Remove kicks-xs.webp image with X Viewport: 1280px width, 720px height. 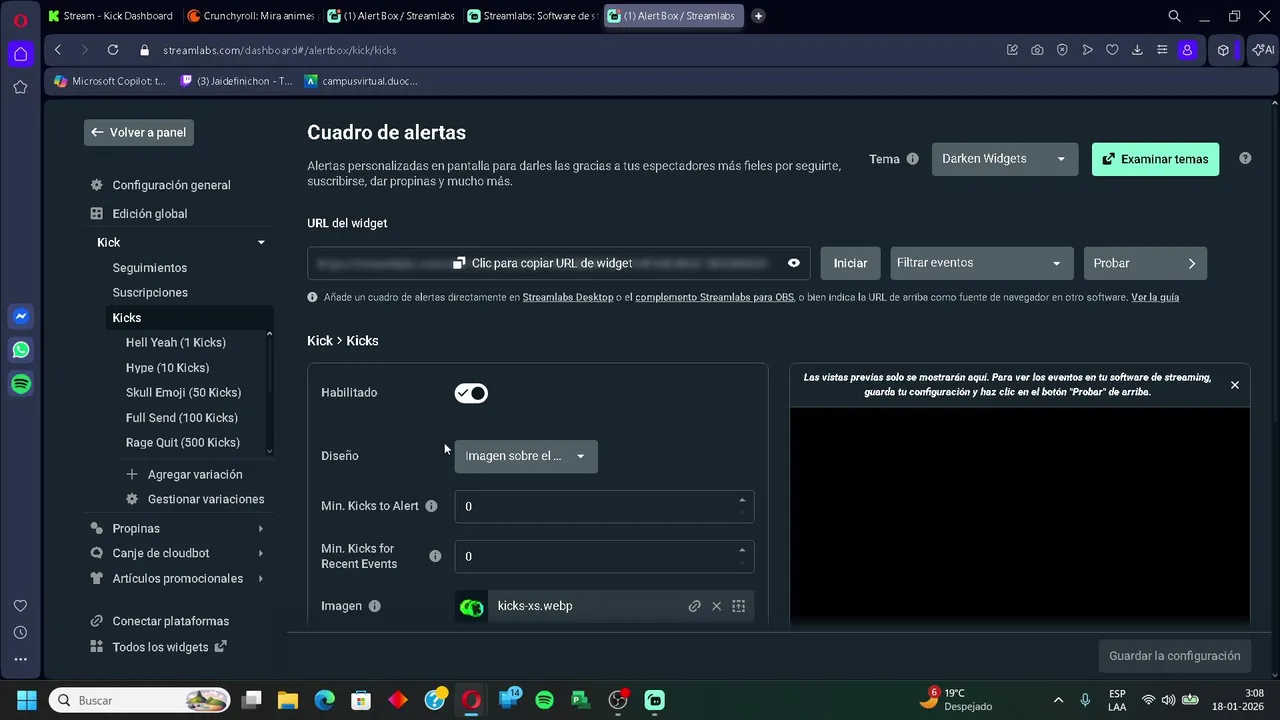[716, 606]
